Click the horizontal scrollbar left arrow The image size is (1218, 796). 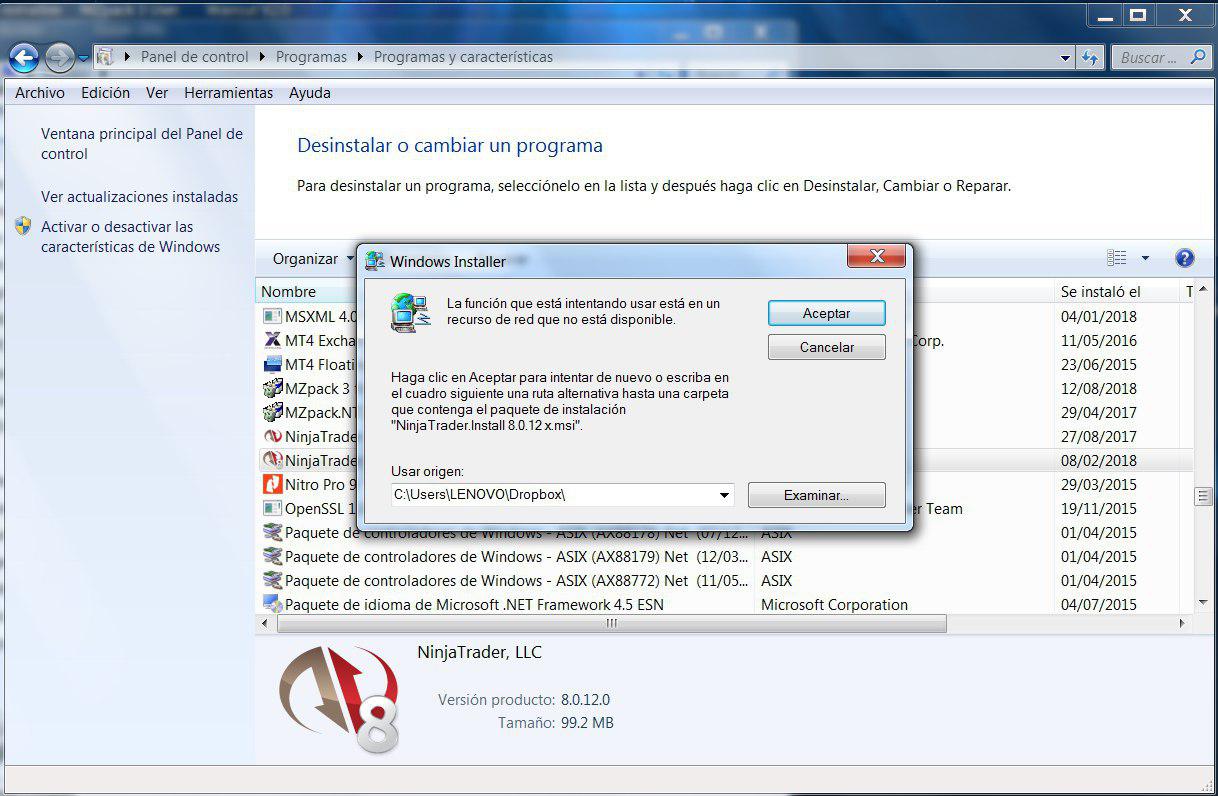point(265,623)
